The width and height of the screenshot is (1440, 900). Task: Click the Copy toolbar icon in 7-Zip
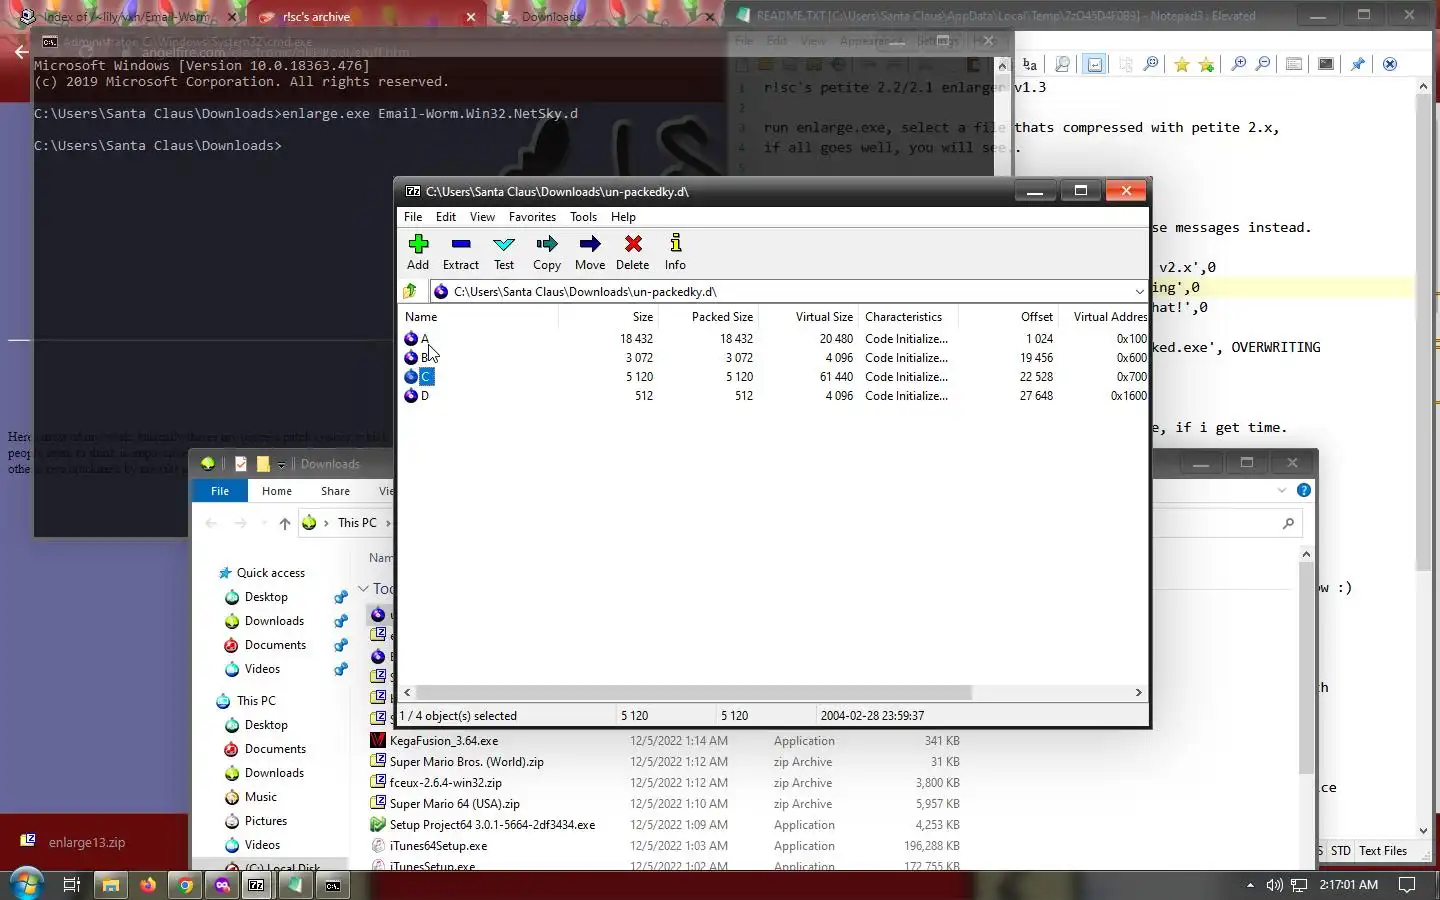[x=547, y=252]
